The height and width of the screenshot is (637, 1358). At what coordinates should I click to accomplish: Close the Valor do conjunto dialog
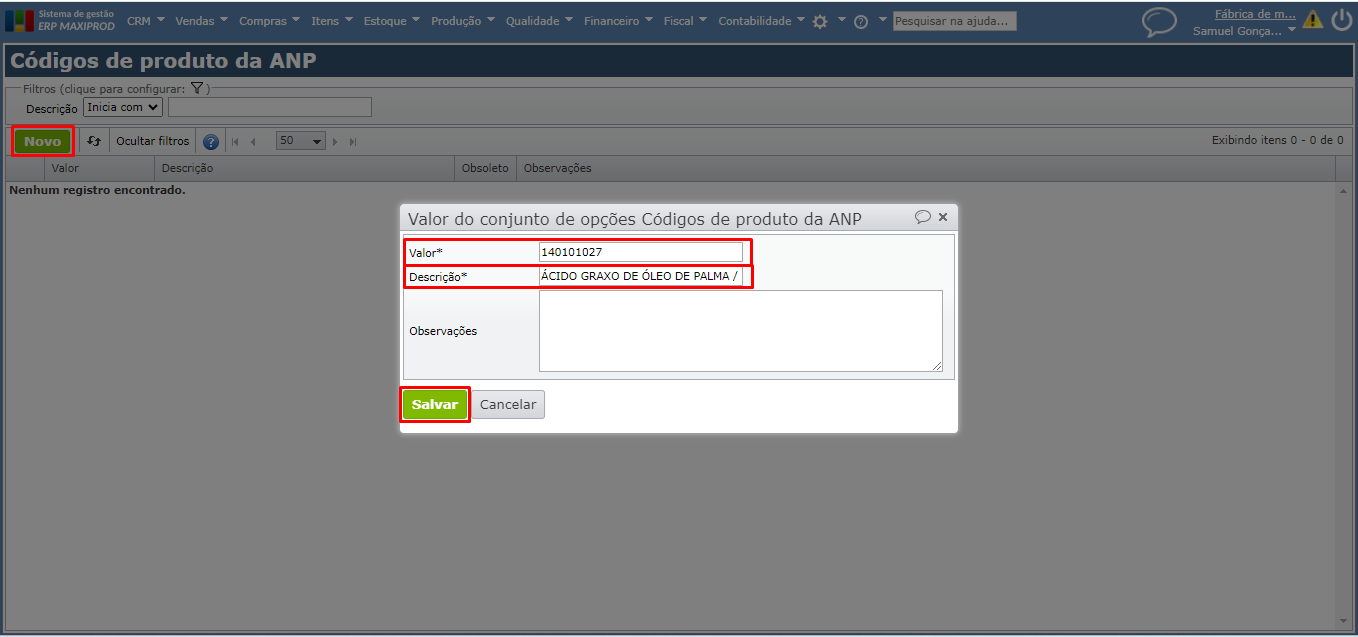[x=943, y=216]
